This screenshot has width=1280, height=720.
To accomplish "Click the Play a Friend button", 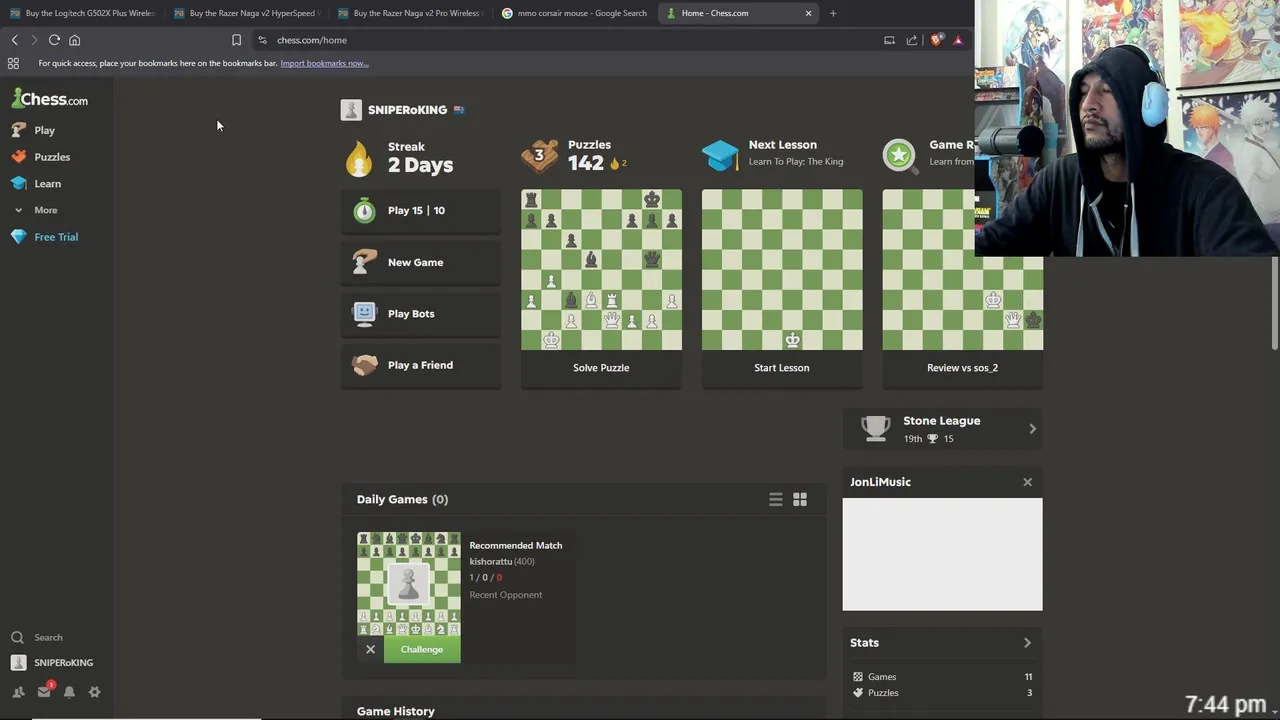I will [421, 365].
